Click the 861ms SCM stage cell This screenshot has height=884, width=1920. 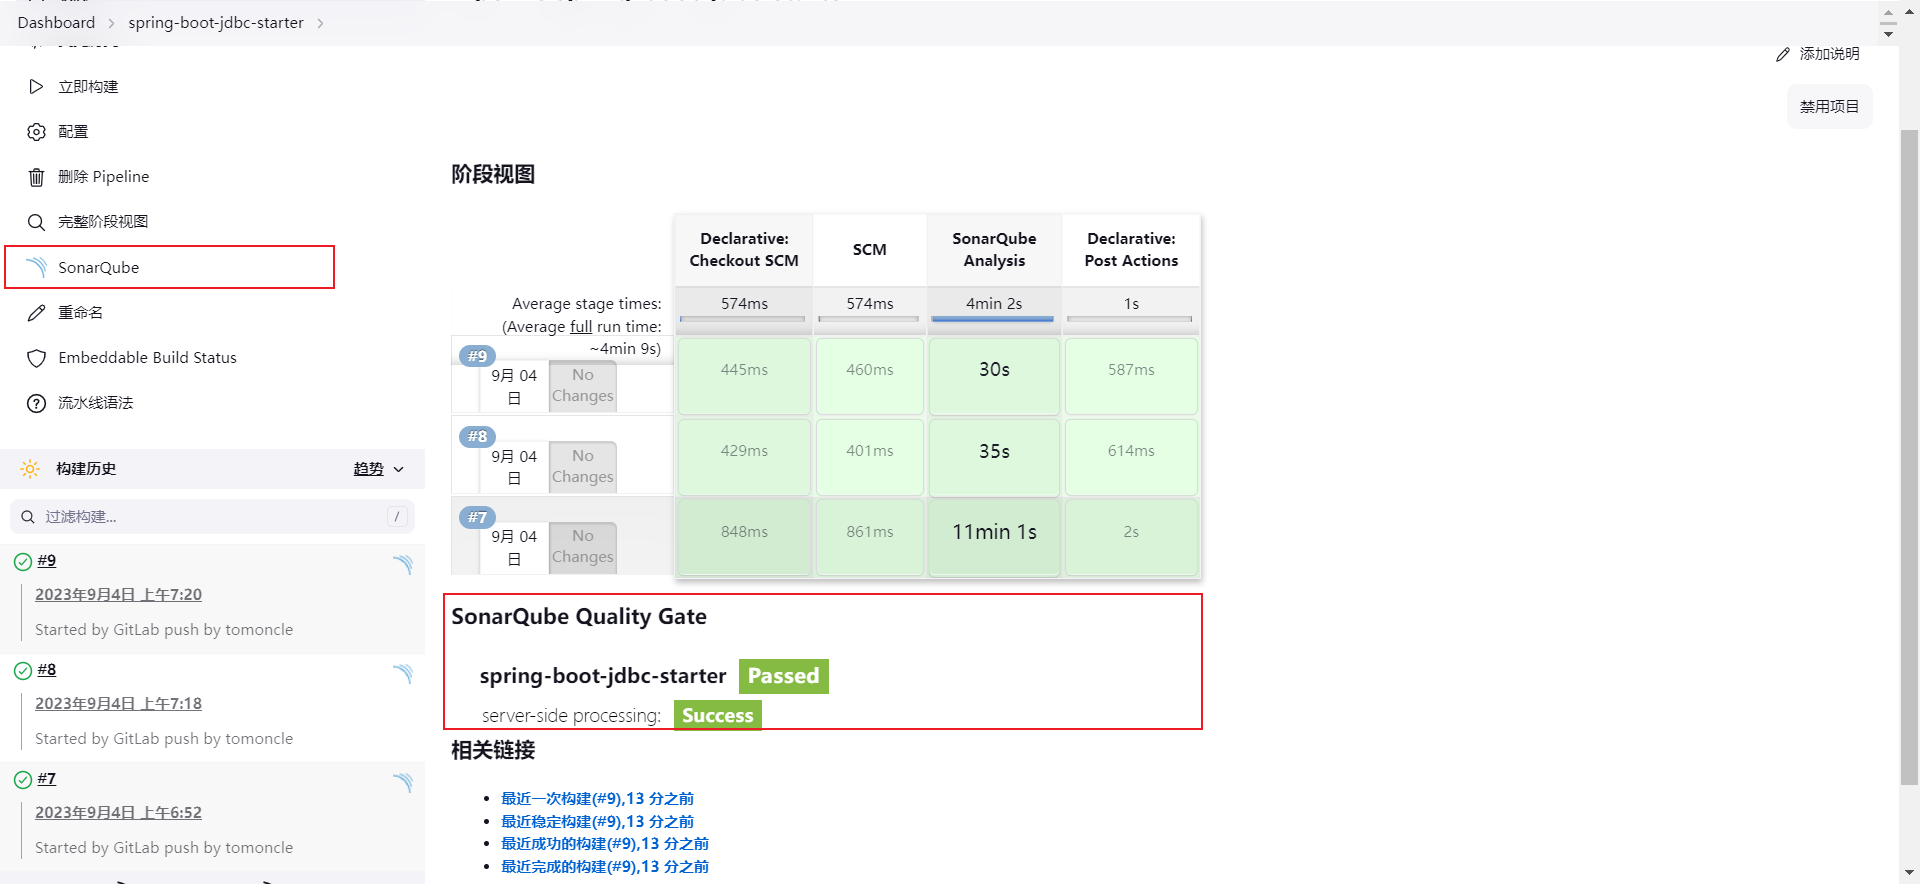pyautogui.click(x=870, y=538)
